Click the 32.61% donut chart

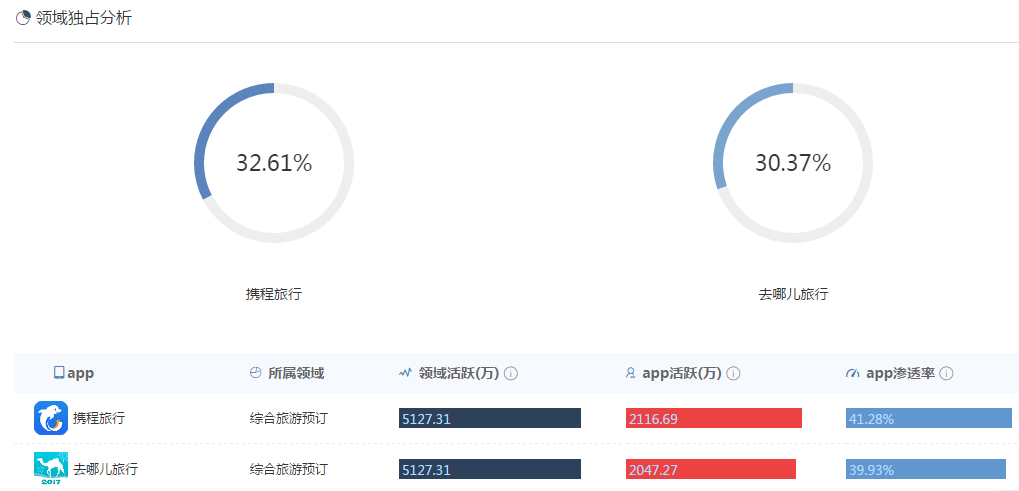(x=274, y=163)
